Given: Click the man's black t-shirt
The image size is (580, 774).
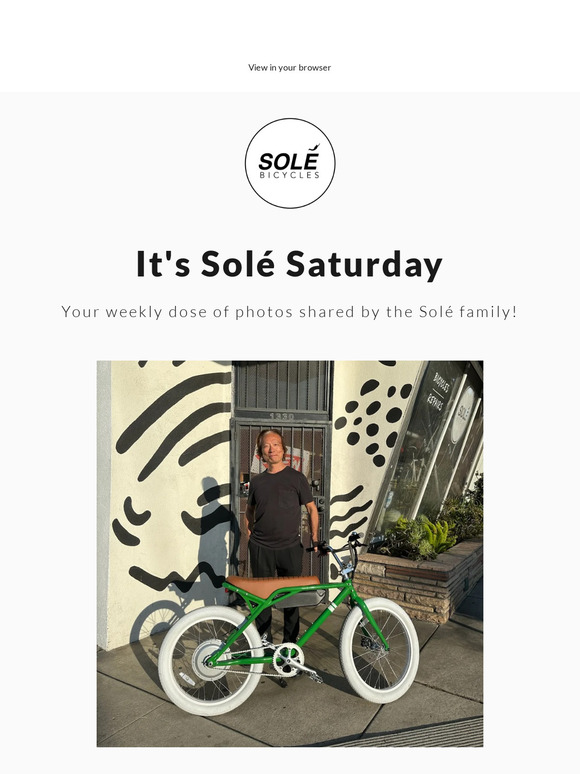Looking at the screenshot, I should (278, 508).
